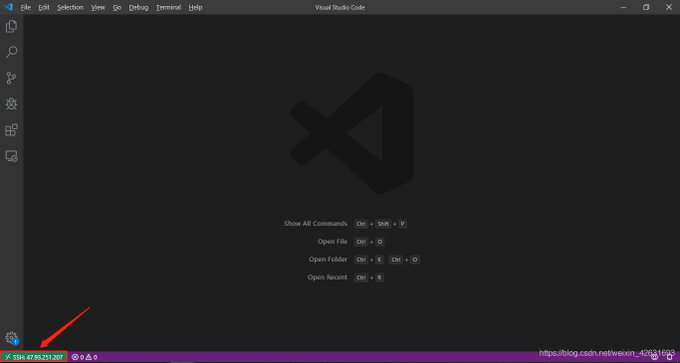The image size is (680, 363).
Task: Open the Search view in activity bar
Action: (11, 52)
